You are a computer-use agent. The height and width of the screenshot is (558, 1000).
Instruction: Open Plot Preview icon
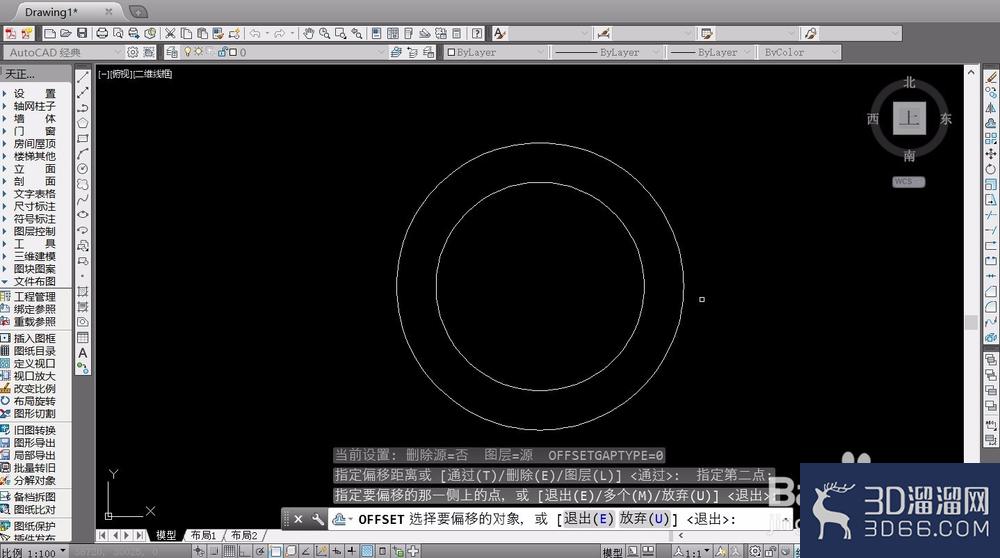click(118, 33)
